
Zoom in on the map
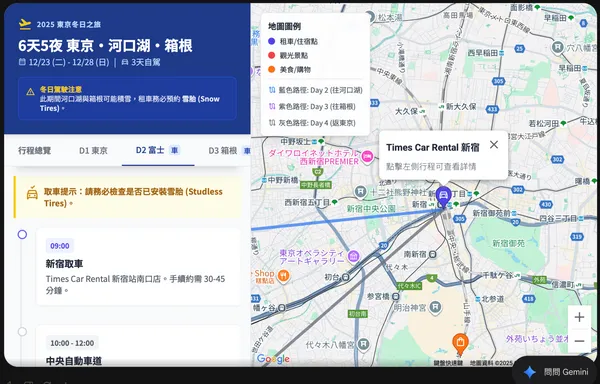tap(579, 317)
